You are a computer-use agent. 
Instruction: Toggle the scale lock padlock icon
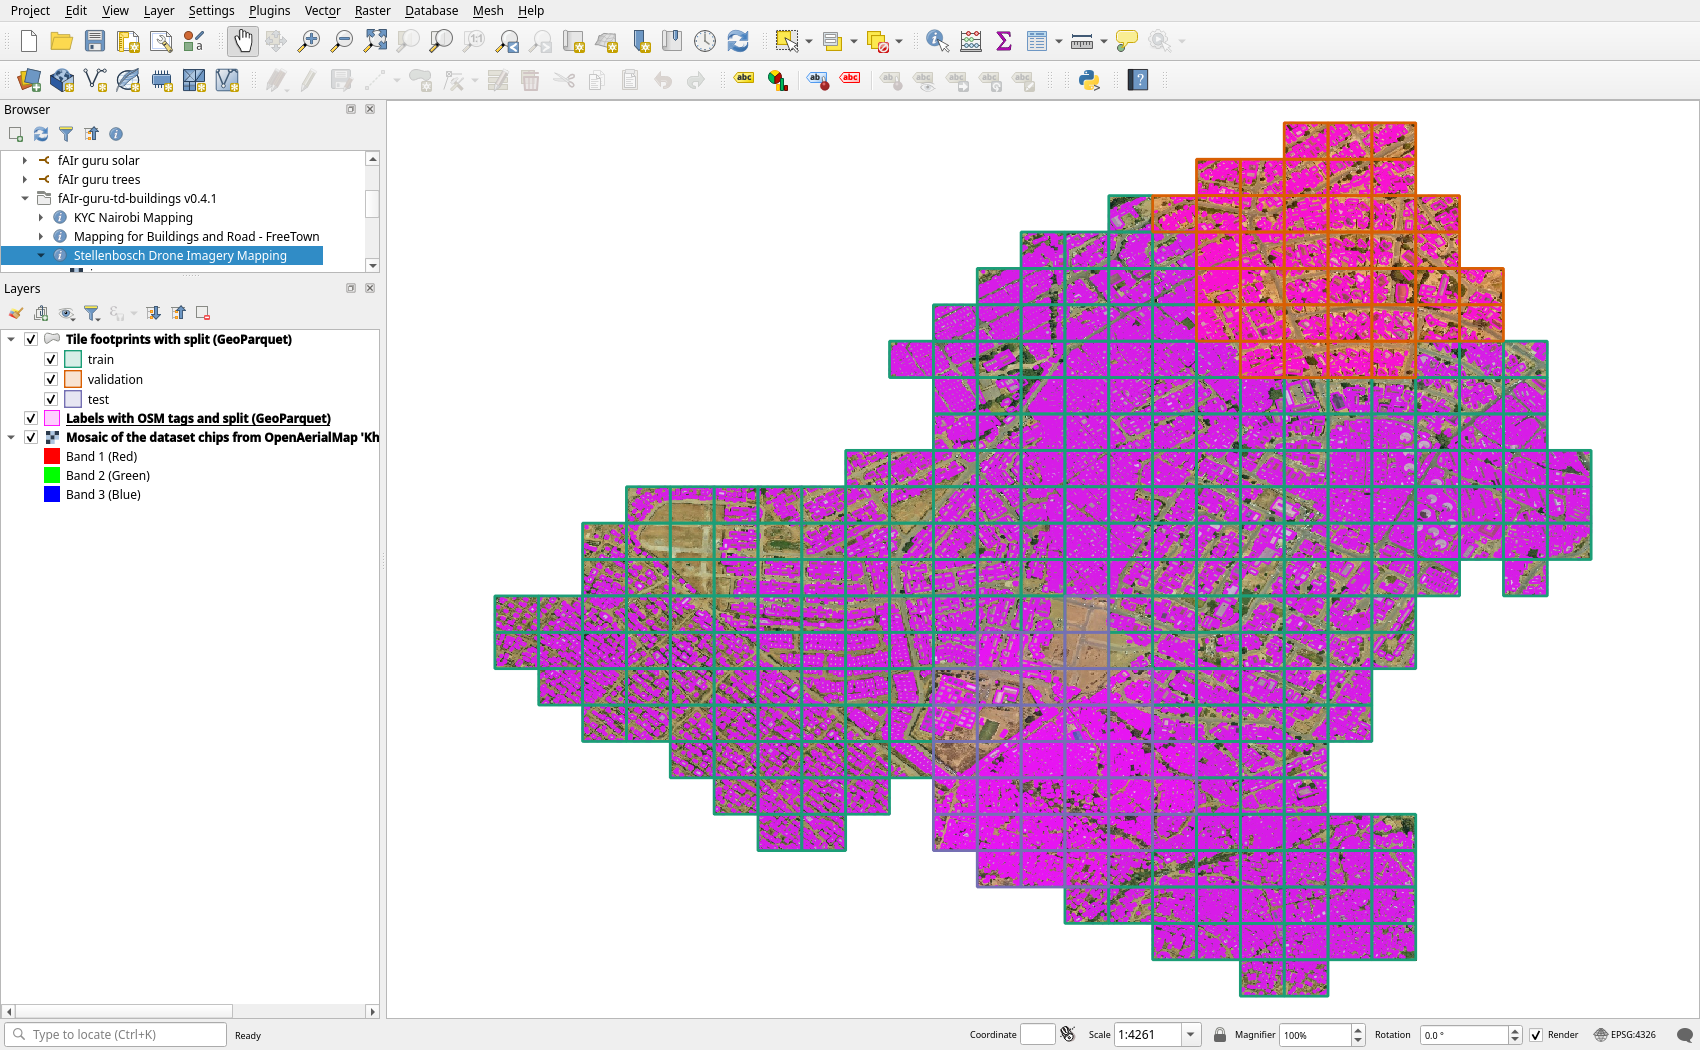click(x=1220, y=1035)
